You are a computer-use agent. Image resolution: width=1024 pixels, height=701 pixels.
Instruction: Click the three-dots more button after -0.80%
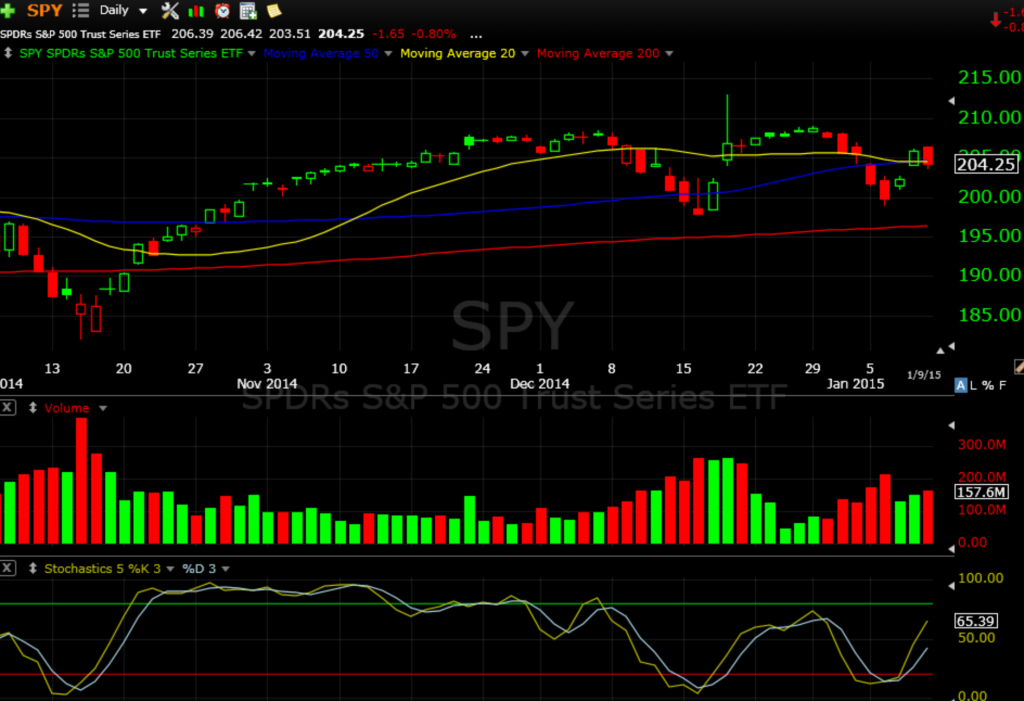coord(476,35)
